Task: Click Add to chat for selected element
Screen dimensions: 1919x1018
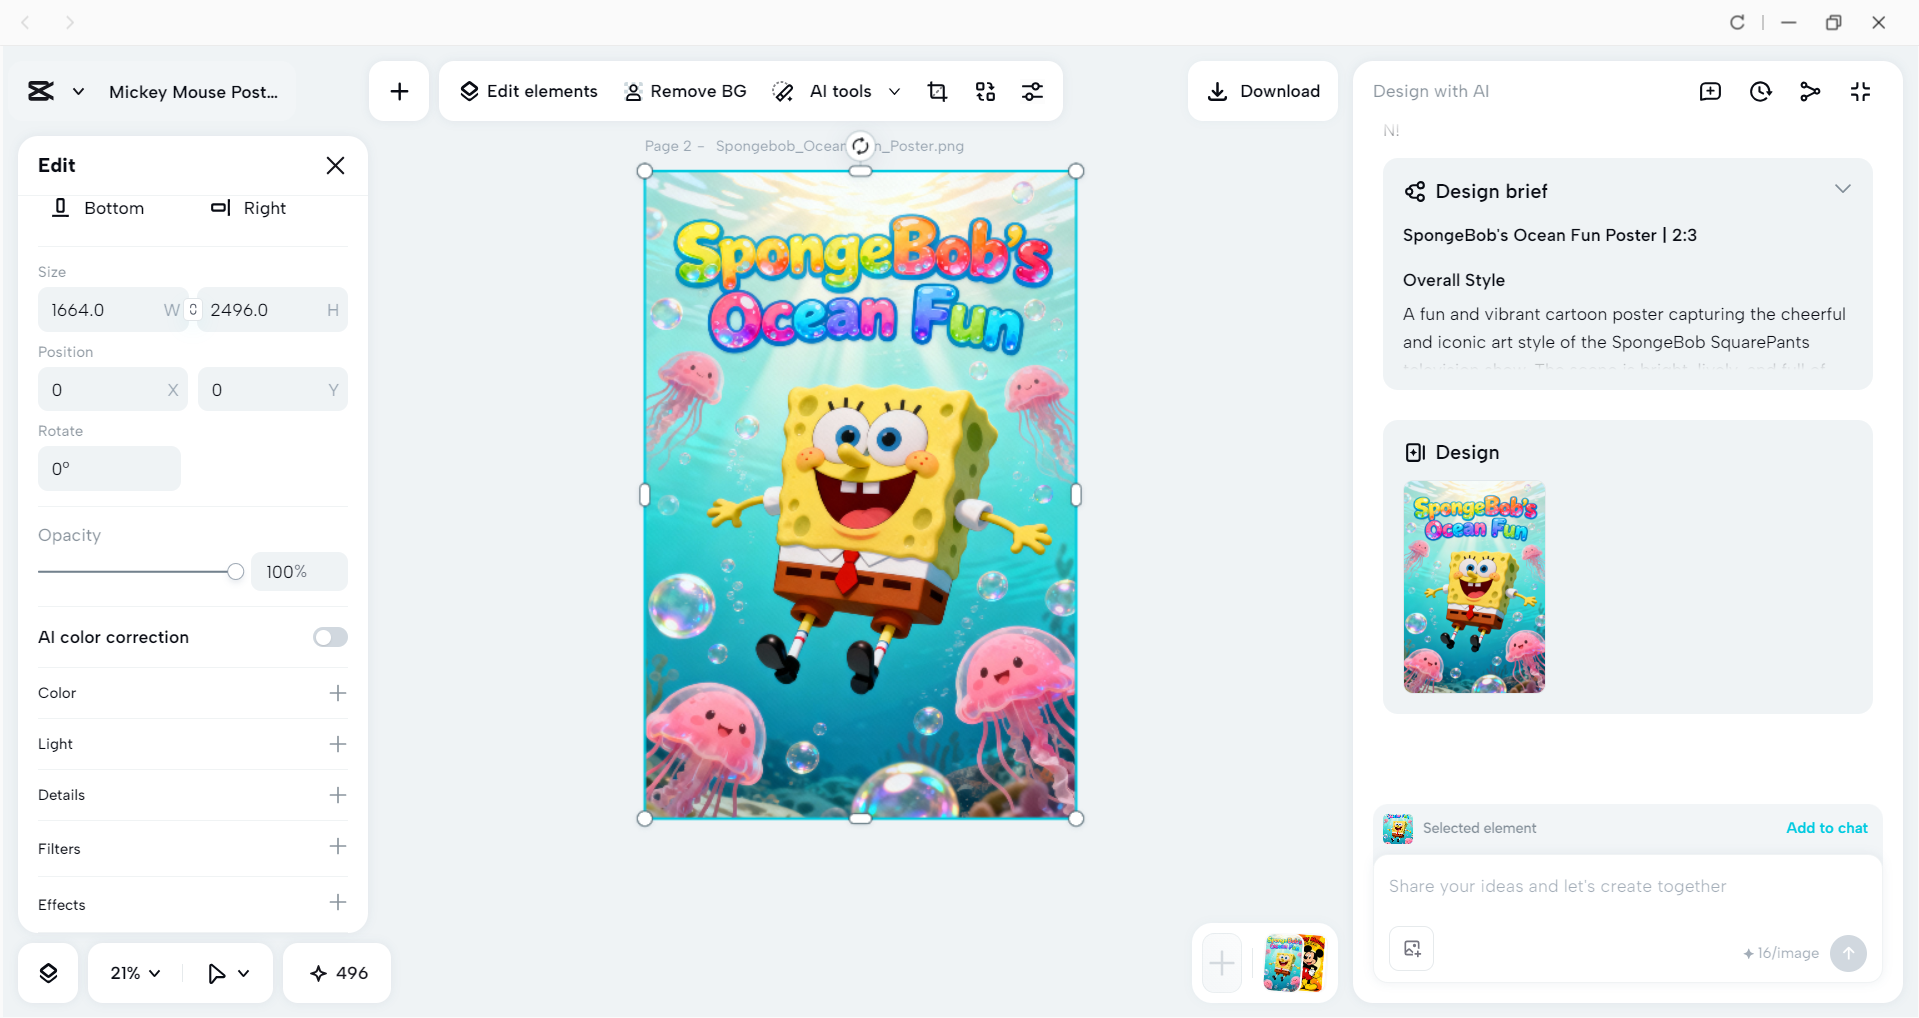Action: 1825,827
